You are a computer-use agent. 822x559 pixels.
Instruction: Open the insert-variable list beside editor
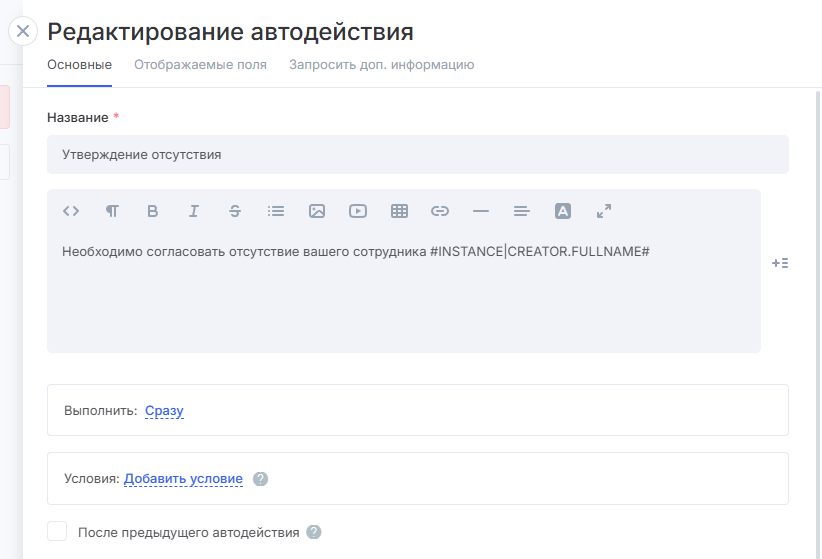pos(780,263)
